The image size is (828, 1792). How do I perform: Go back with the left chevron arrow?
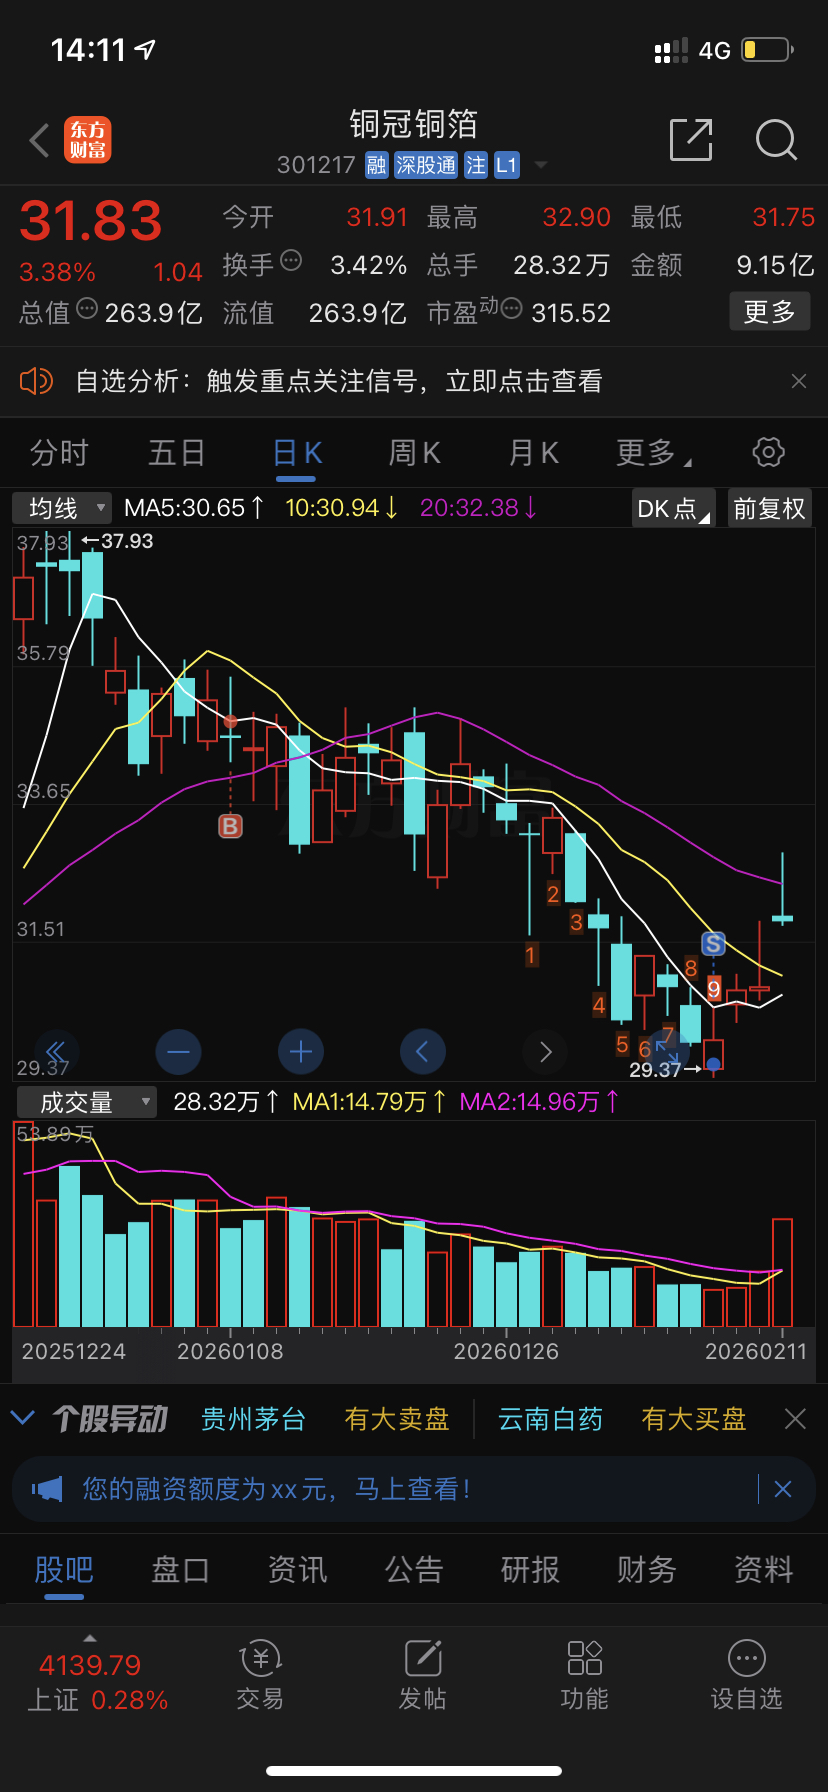(x=40, y=141)
